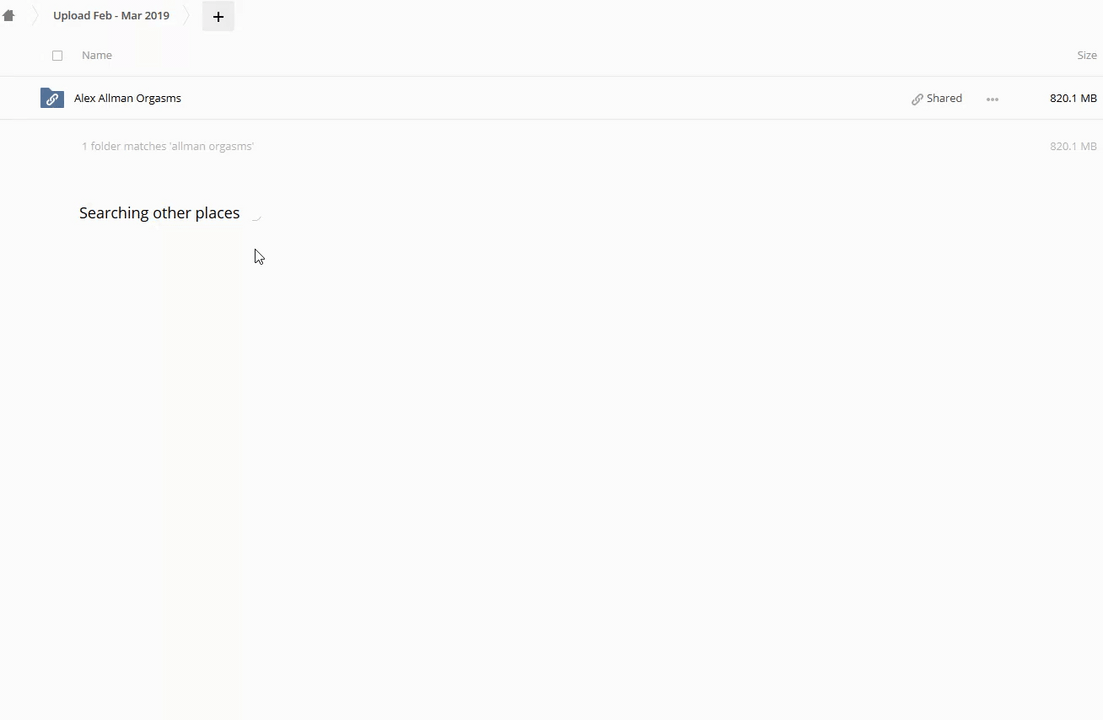Open the Upload Feb - Mar 2019 breadcrumb
The image size is (1103, 720).
111,16
